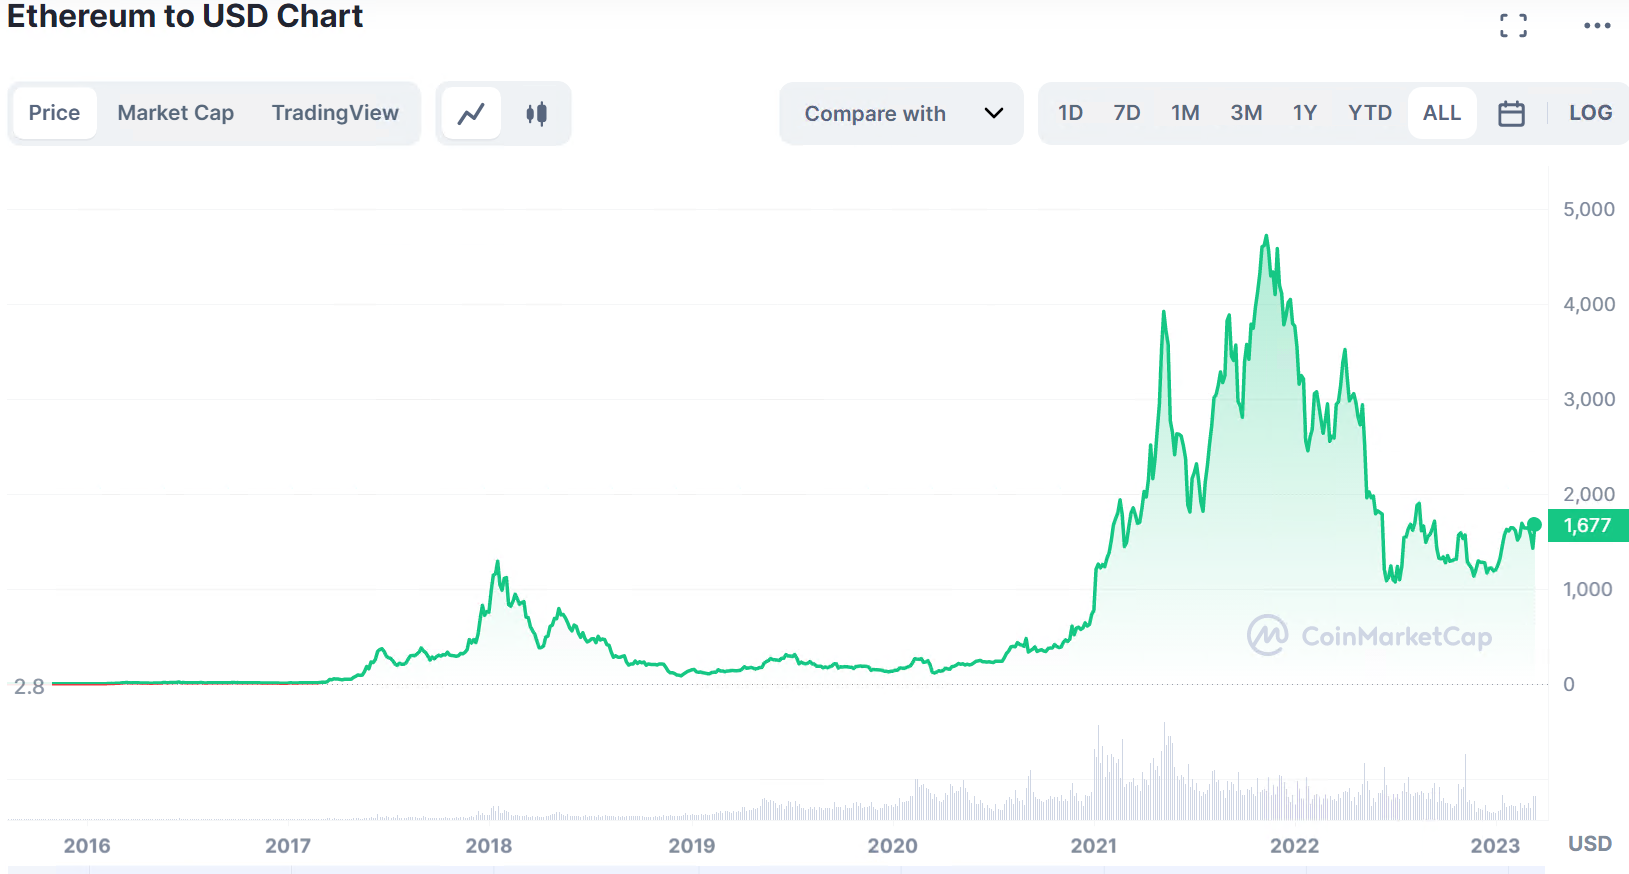
Task: Toggle LOG scale on the chart
Action: 1590,113
